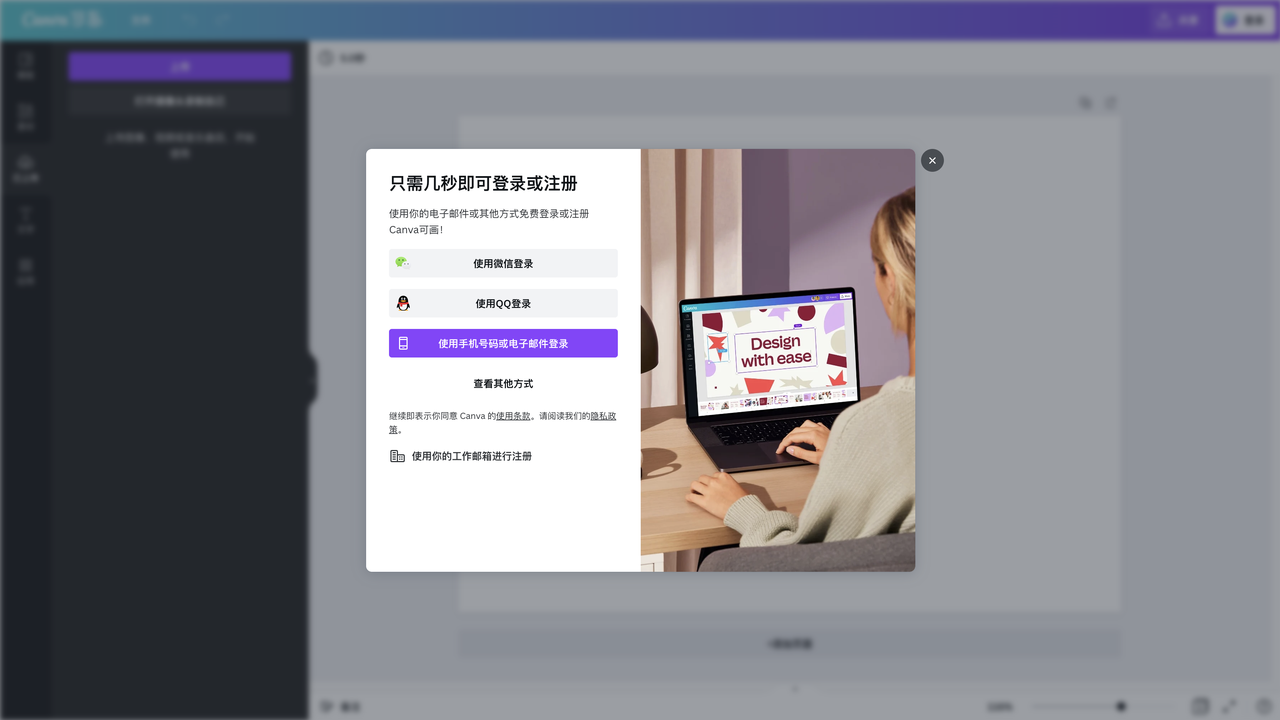This screenshot has width=1280, height=720.
Task: Expand 查看其他方式 for more login options
Action: [x=503, y=383]
